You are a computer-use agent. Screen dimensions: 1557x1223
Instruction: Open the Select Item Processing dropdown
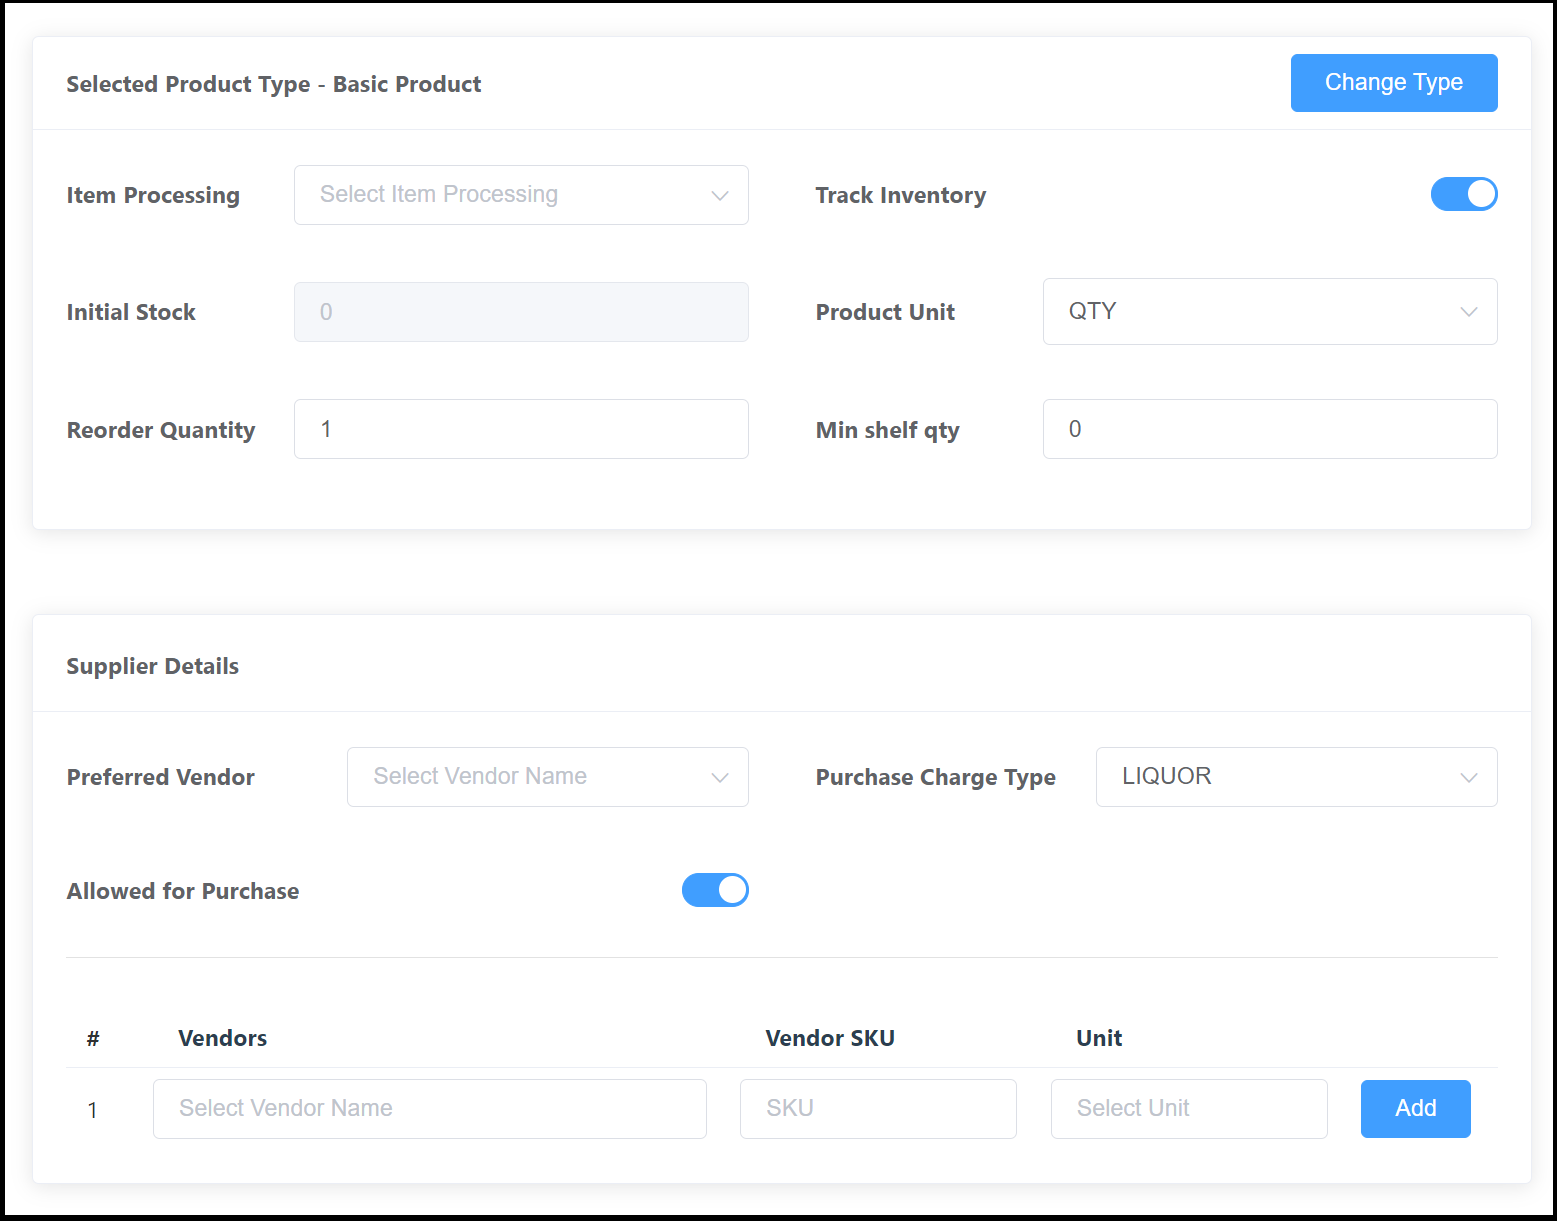520,195
